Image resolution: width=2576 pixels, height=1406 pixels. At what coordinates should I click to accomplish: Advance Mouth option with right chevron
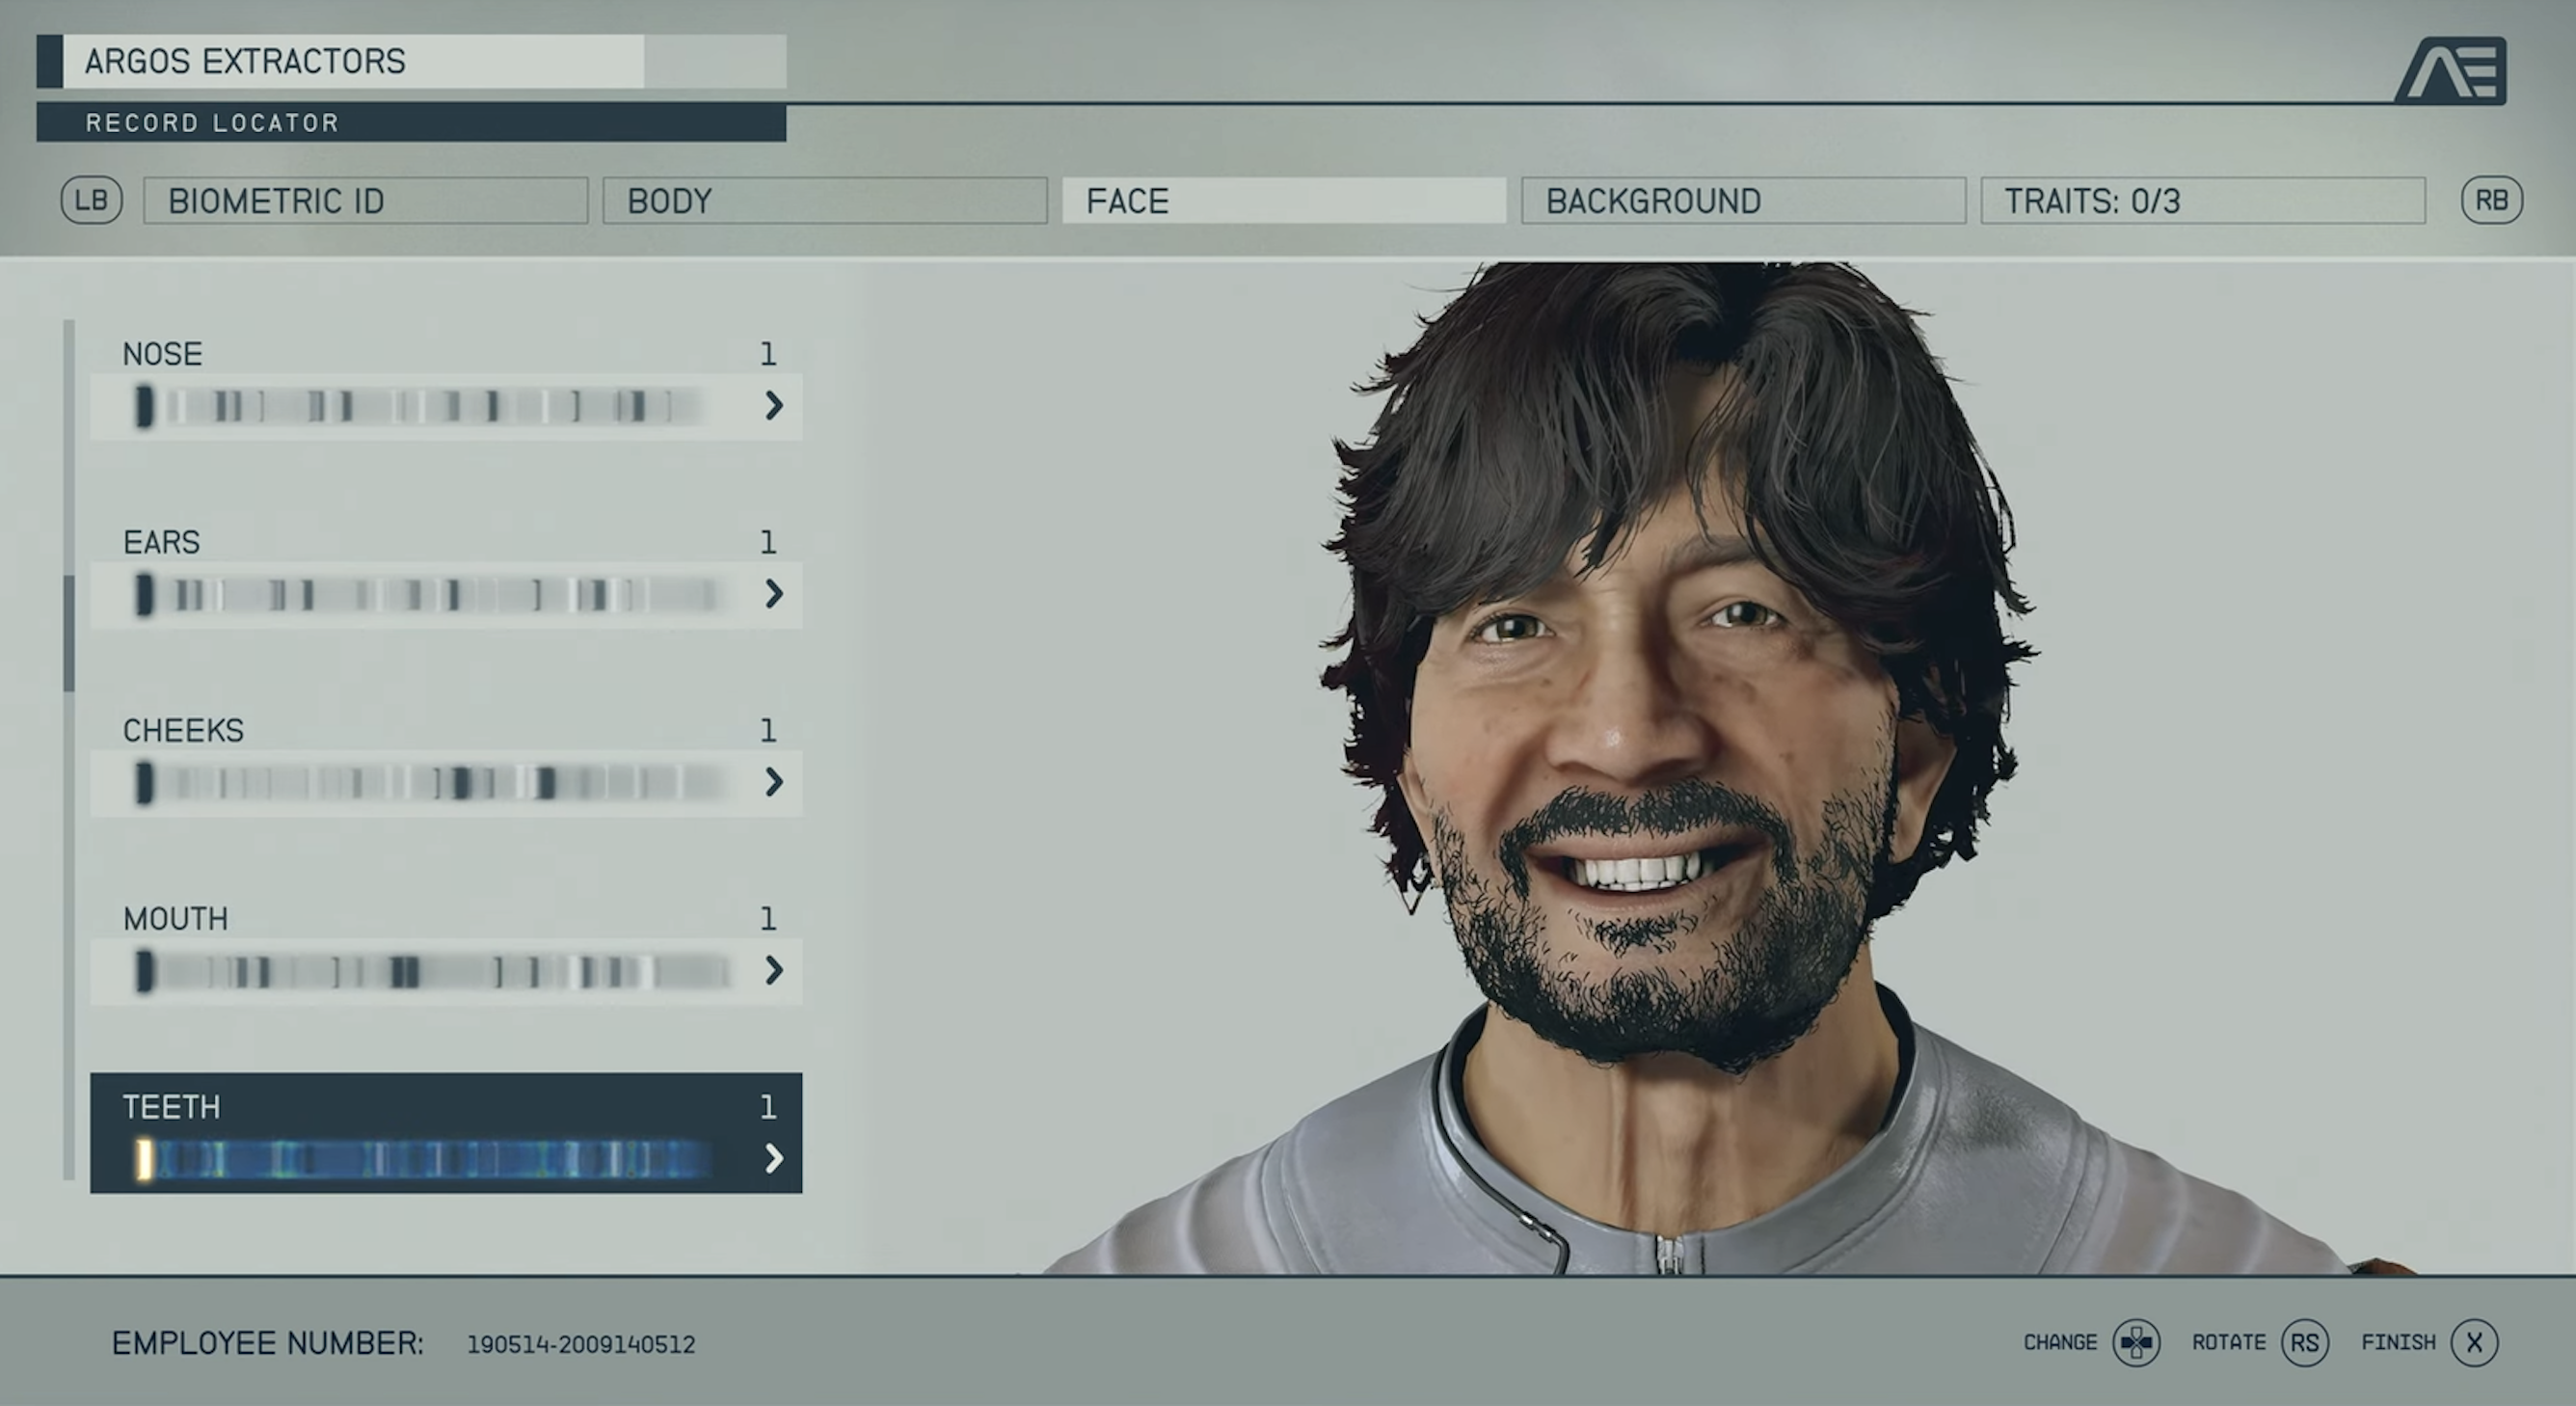point(773,970)
